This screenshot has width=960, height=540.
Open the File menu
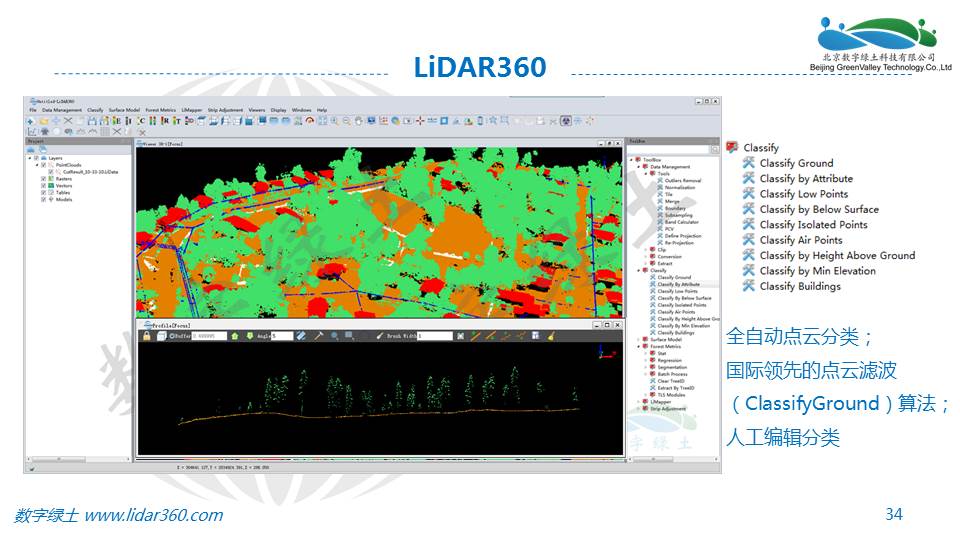pos(32,110)
